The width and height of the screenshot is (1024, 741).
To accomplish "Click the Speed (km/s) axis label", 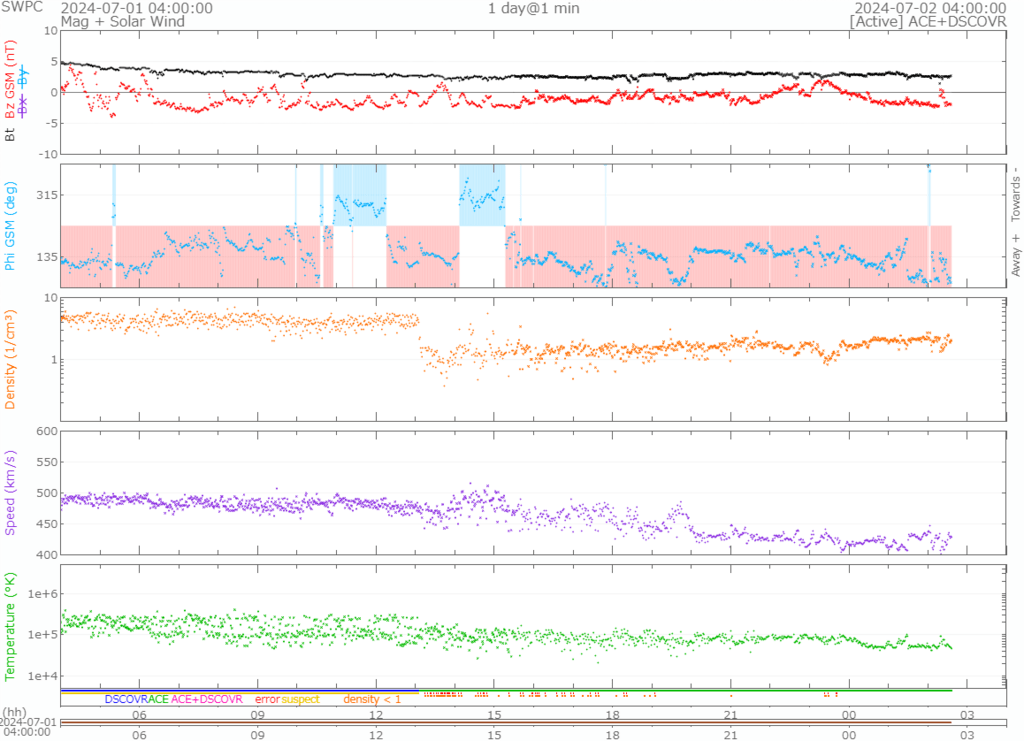I will tap(12, 492).
